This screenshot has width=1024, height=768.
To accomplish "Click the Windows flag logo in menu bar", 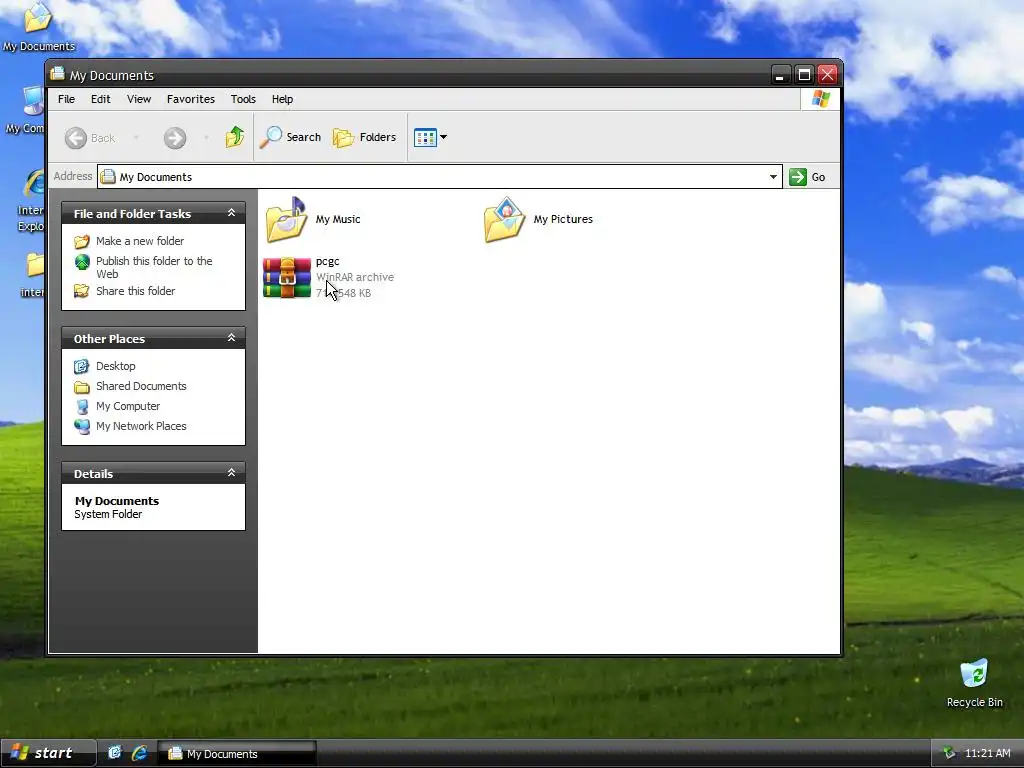I will point(820,99).
